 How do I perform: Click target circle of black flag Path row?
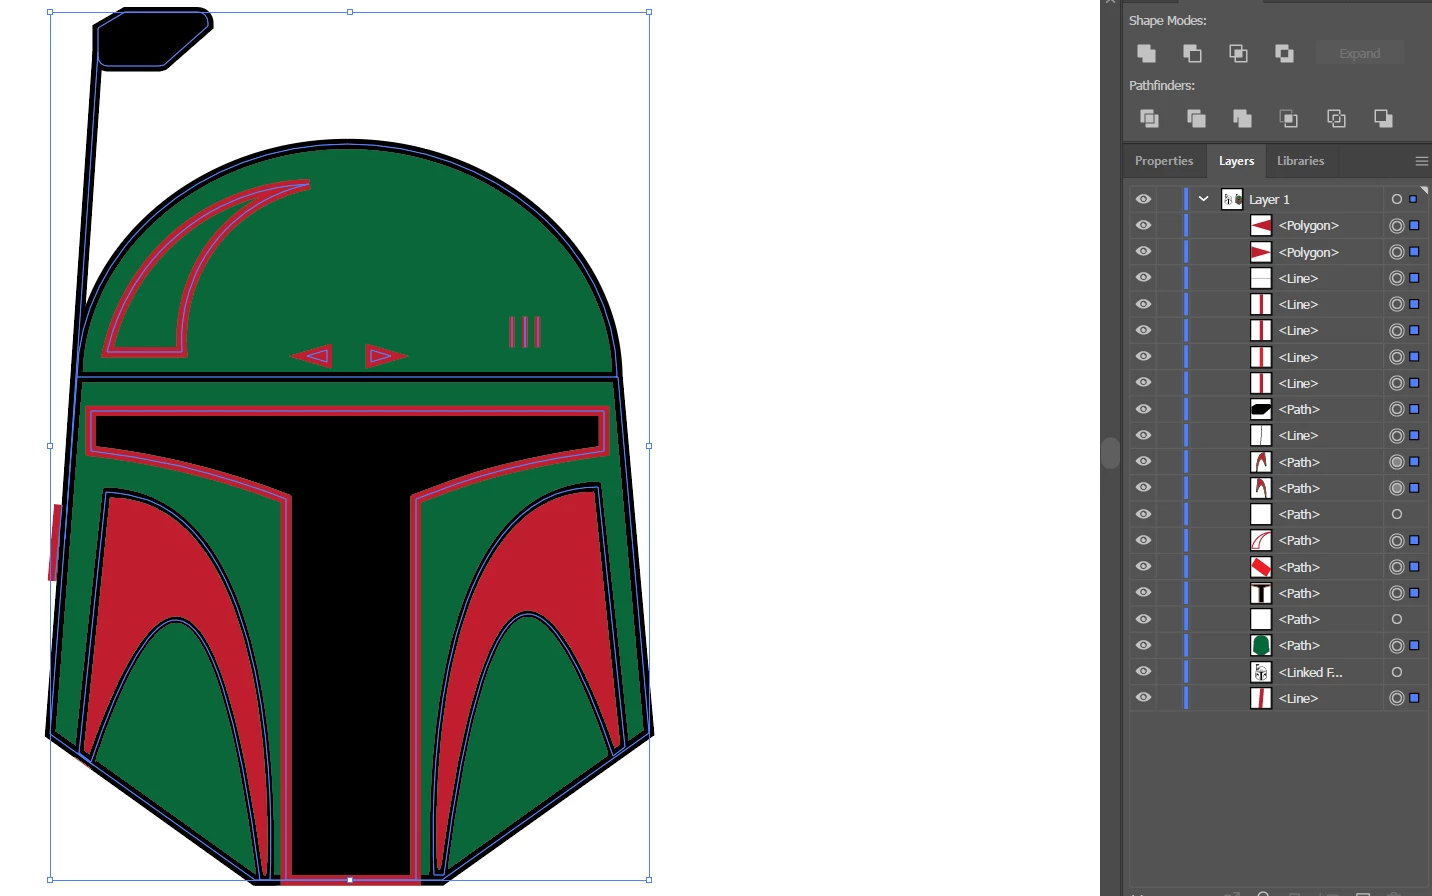(x=1397, y=409)
